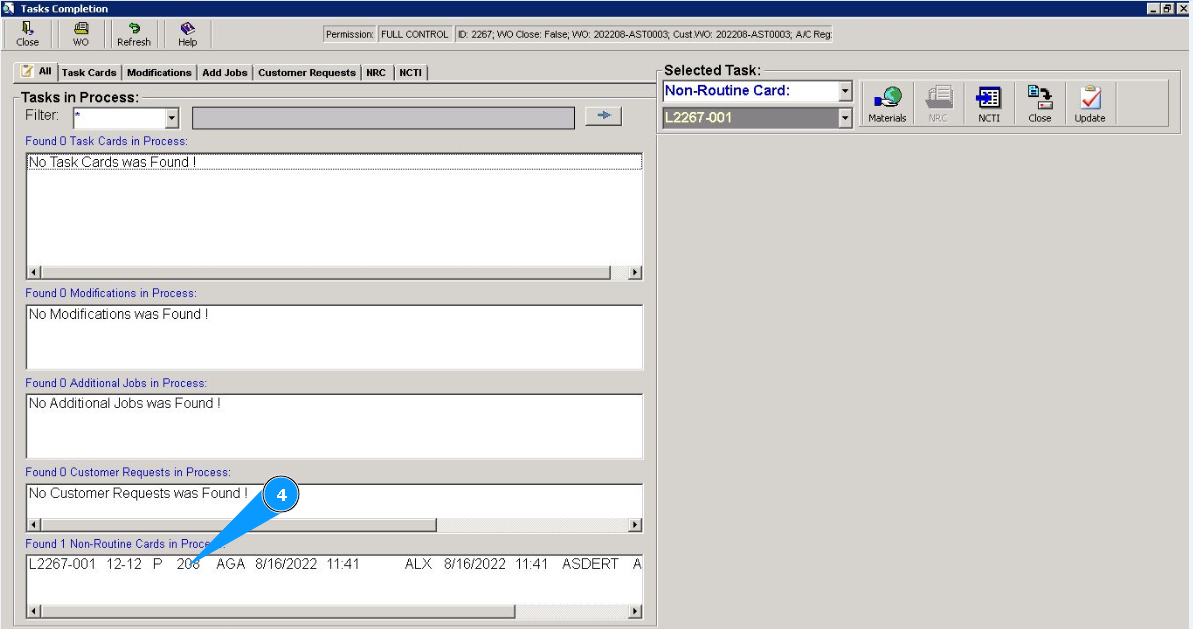Open the Customer Requests tab
The image size is (1193, 631).
307,72
